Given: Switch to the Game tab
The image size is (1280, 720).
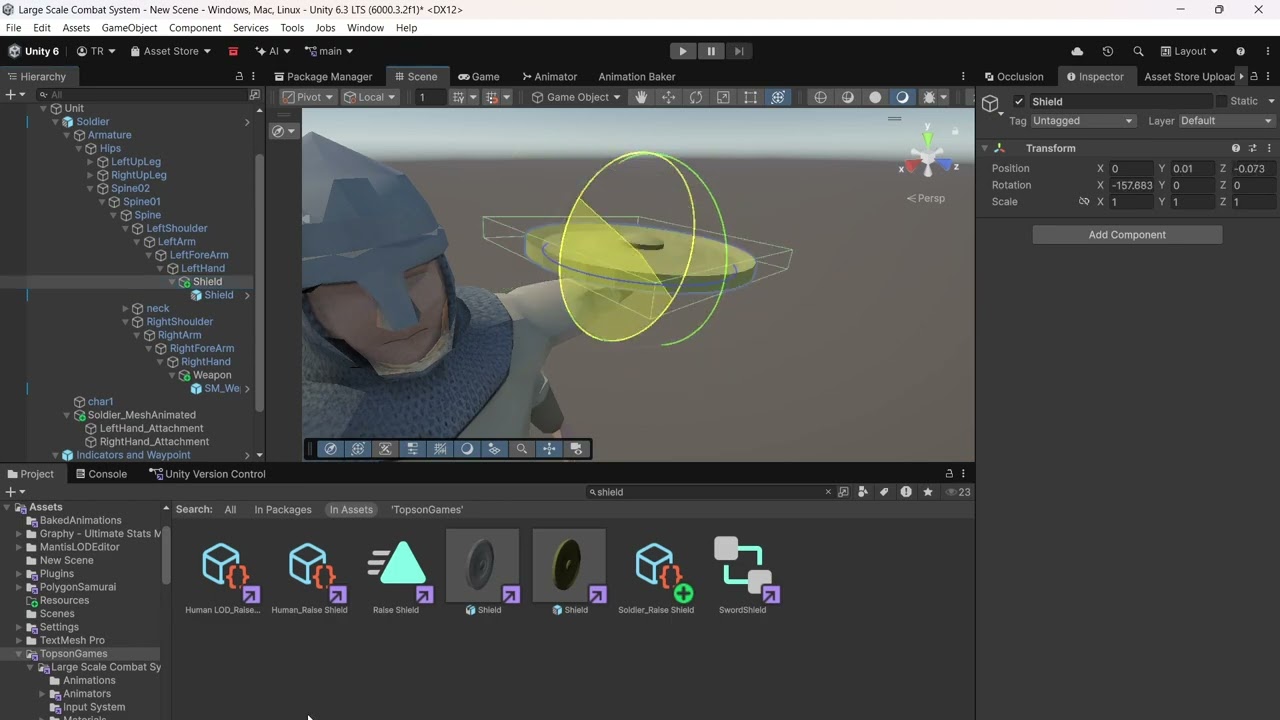Looking at the screenshot, I should pos(478,76).
